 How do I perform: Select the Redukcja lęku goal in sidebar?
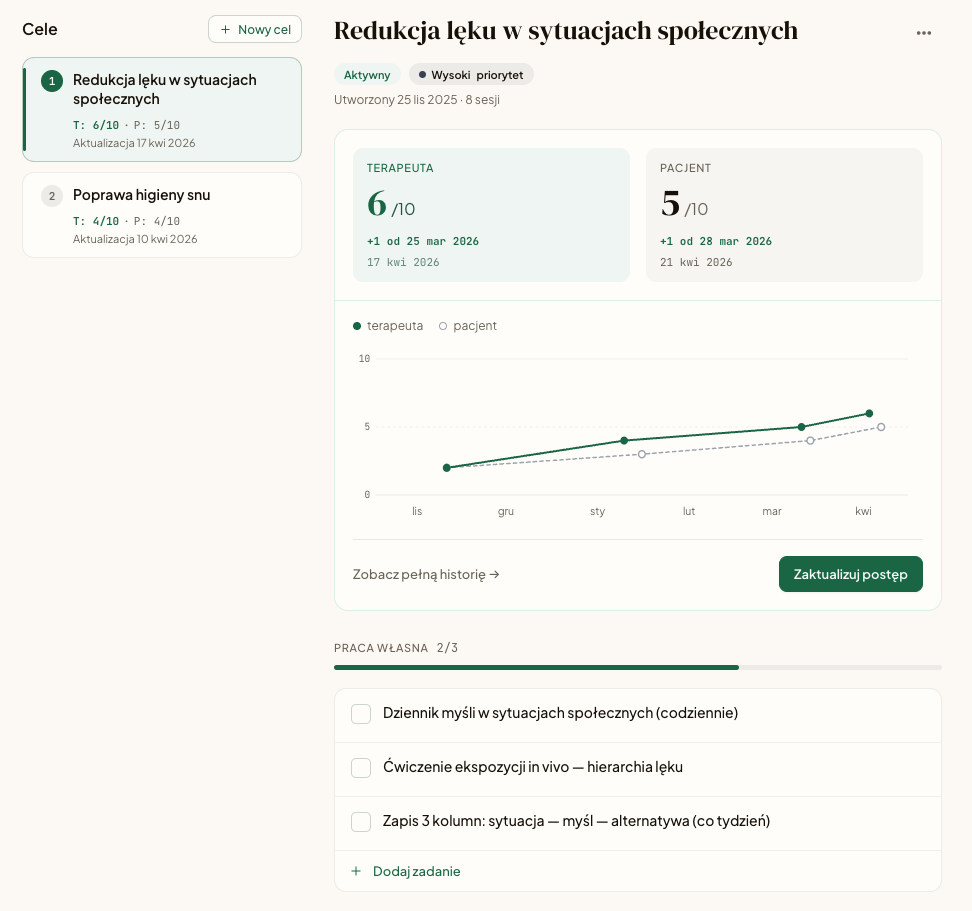[161, 110]
